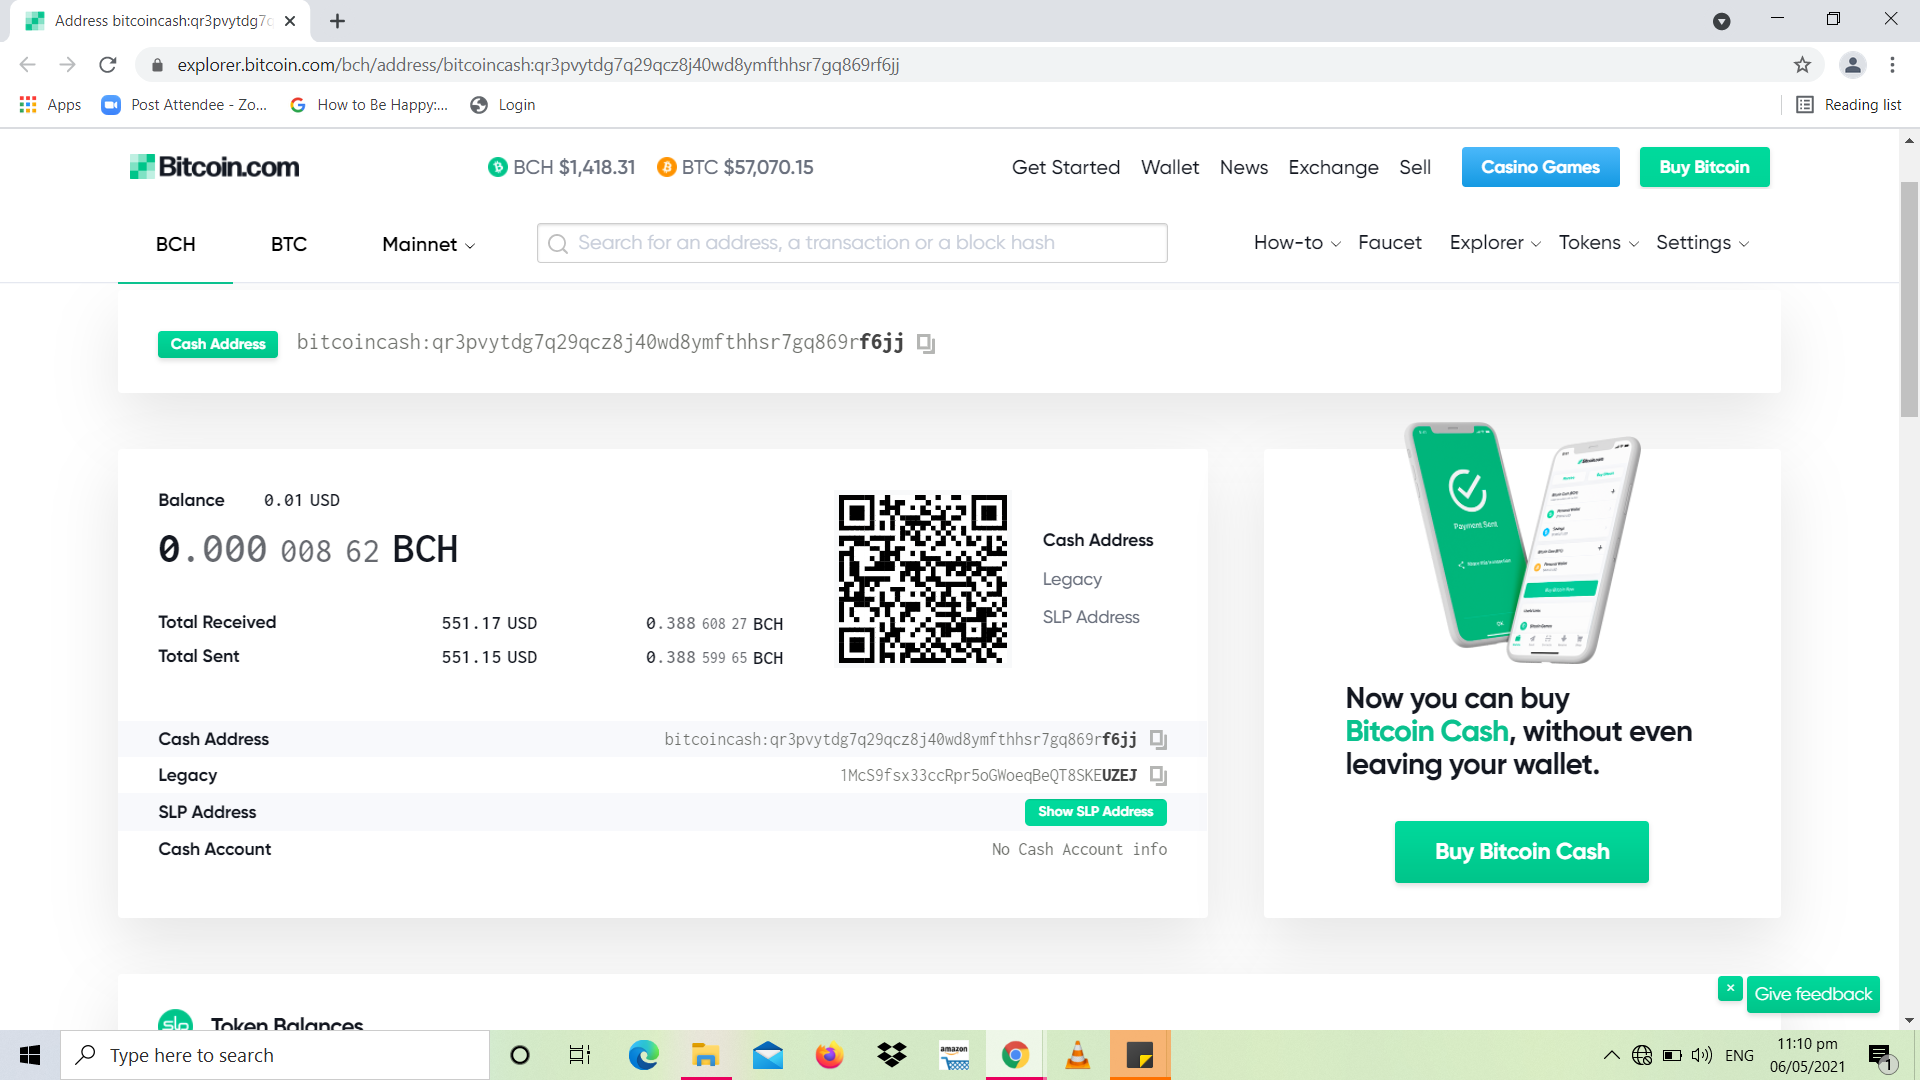The height and width of the screenshot is (1080, 1920).
Task: Click the Buy Bitcoin button
Action: (1704, 167)
